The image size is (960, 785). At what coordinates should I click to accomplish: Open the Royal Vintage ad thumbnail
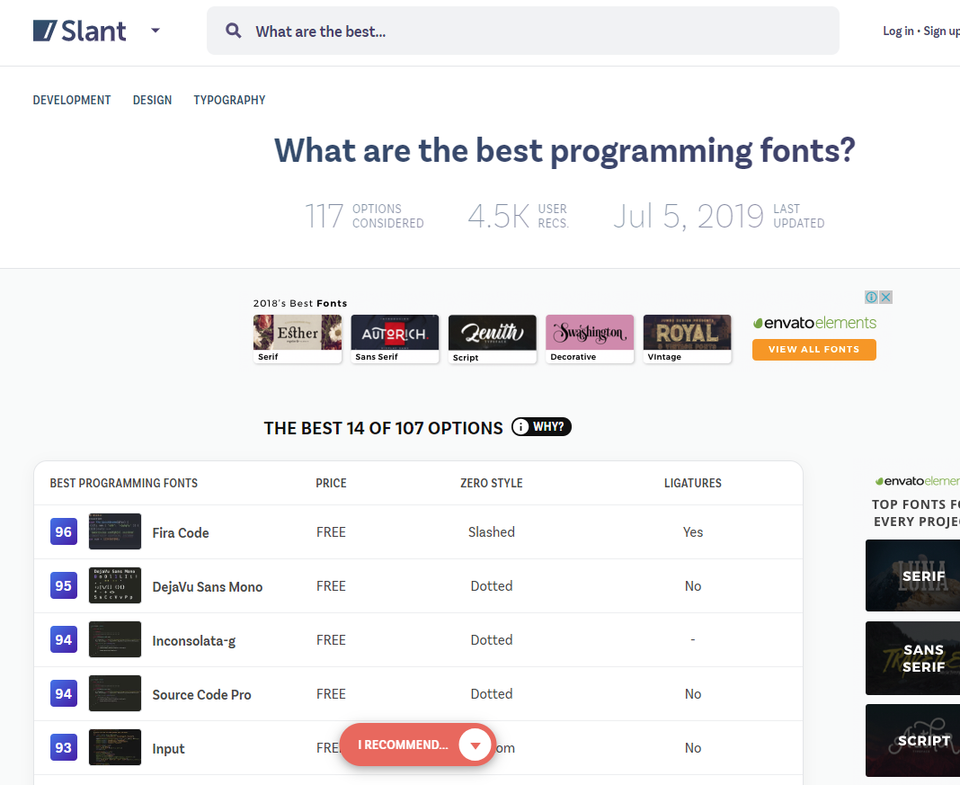click(687, 339)
